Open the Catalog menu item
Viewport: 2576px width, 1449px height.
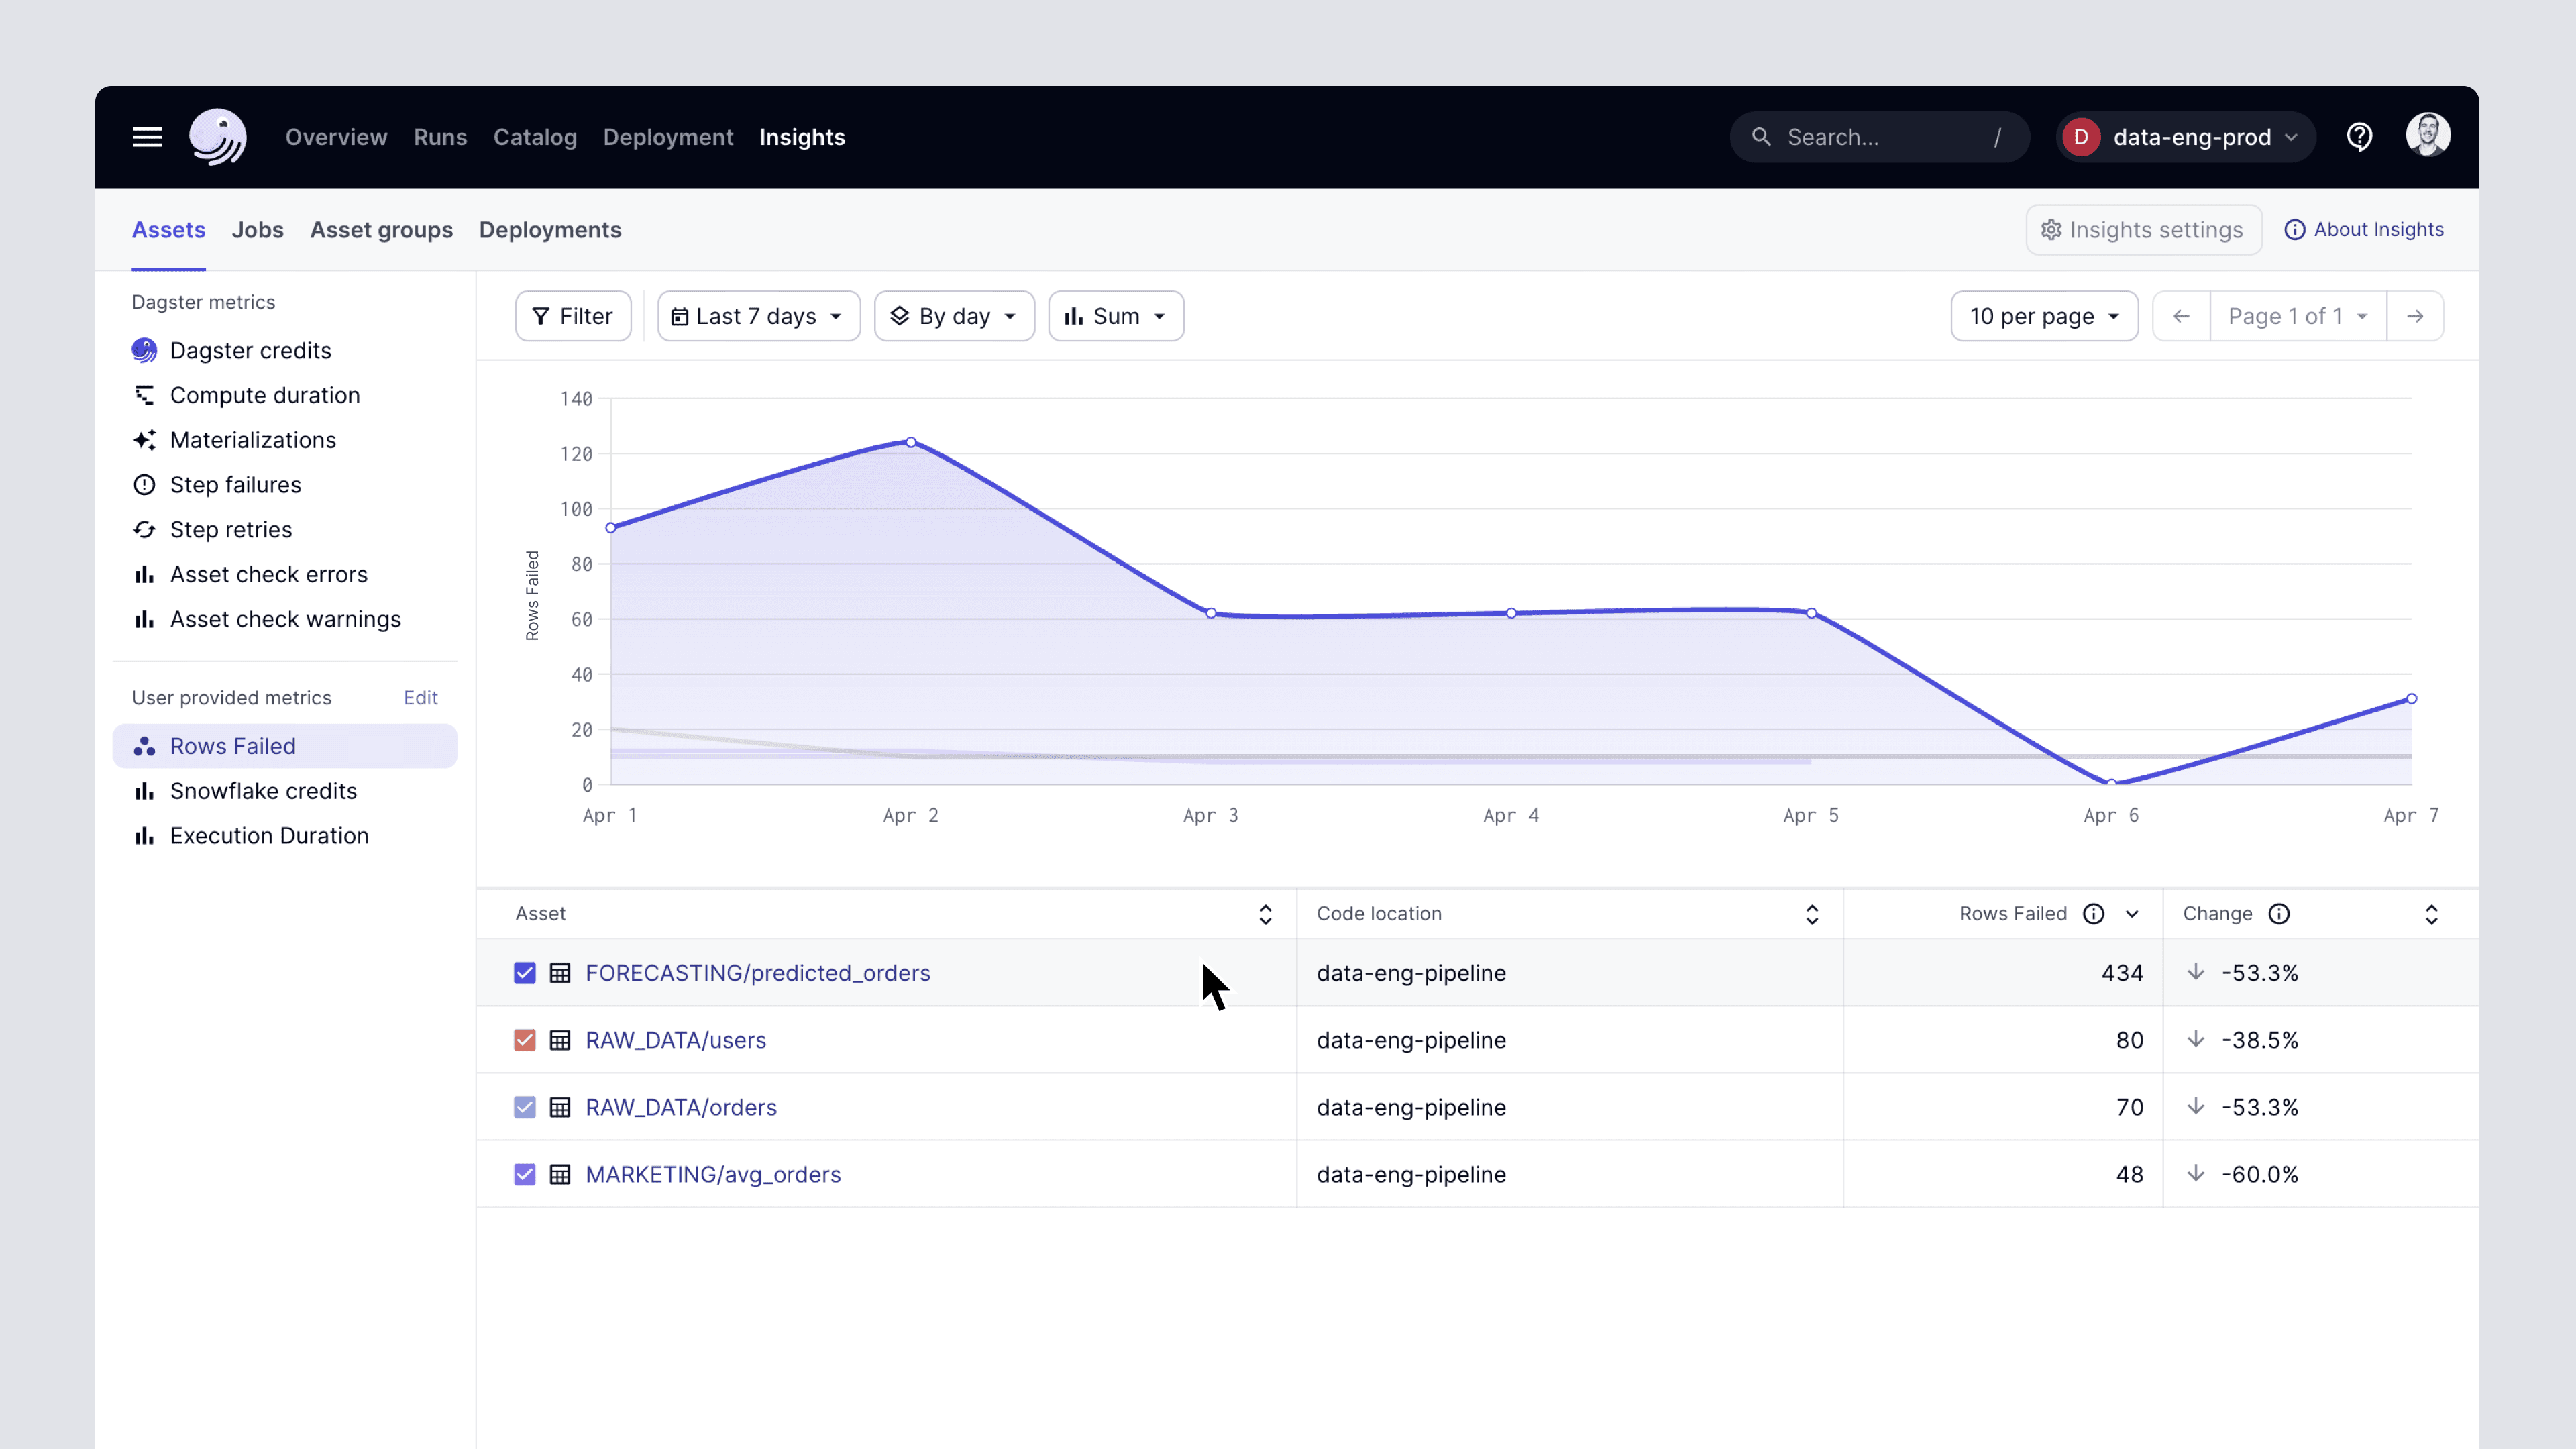tap(535, 137)
